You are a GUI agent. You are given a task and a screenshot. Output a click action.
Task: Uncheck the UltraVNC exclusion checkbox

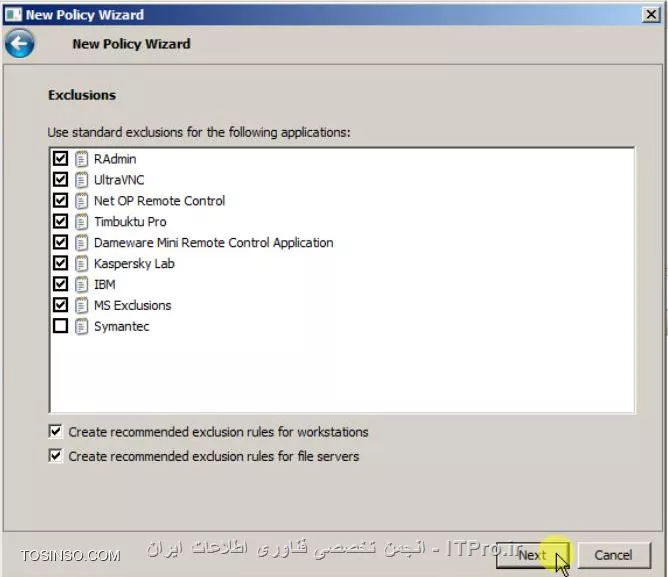click(60, 179)
